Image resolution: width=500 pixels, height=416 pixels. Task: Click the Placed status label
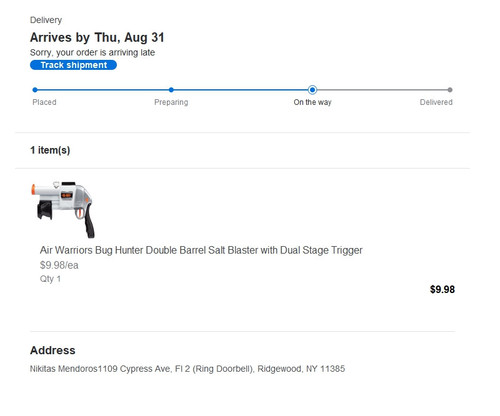click(44, 102)
